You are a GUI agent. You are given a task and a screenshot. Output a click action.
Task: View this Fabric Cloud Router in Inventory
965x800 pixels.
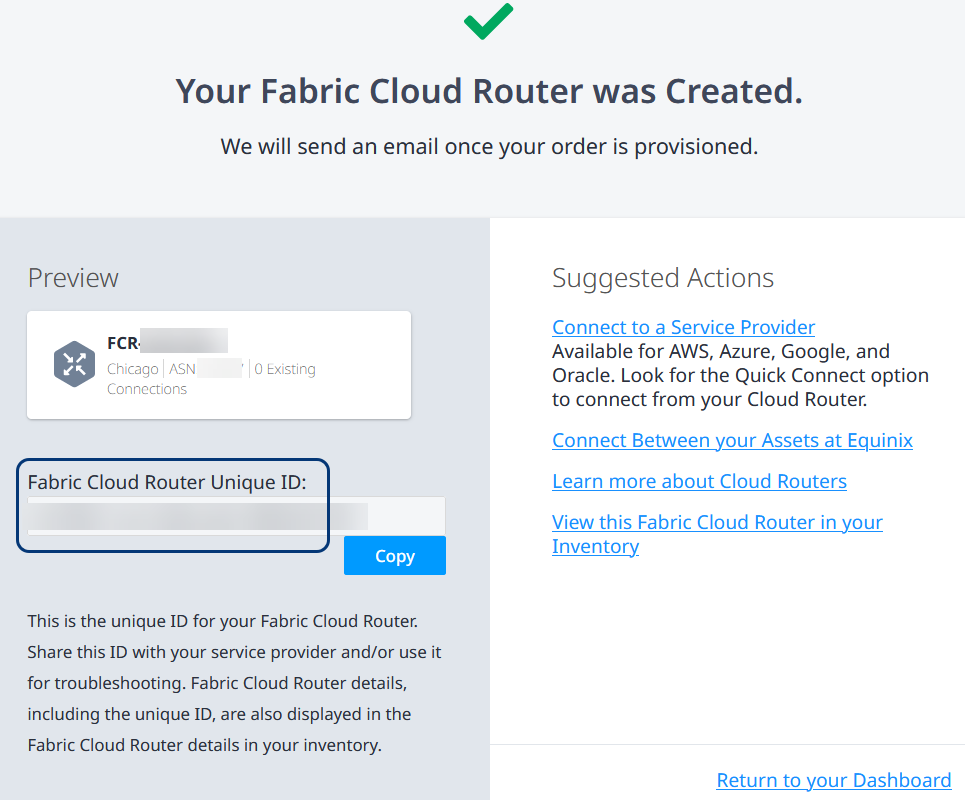coord(717,534)
